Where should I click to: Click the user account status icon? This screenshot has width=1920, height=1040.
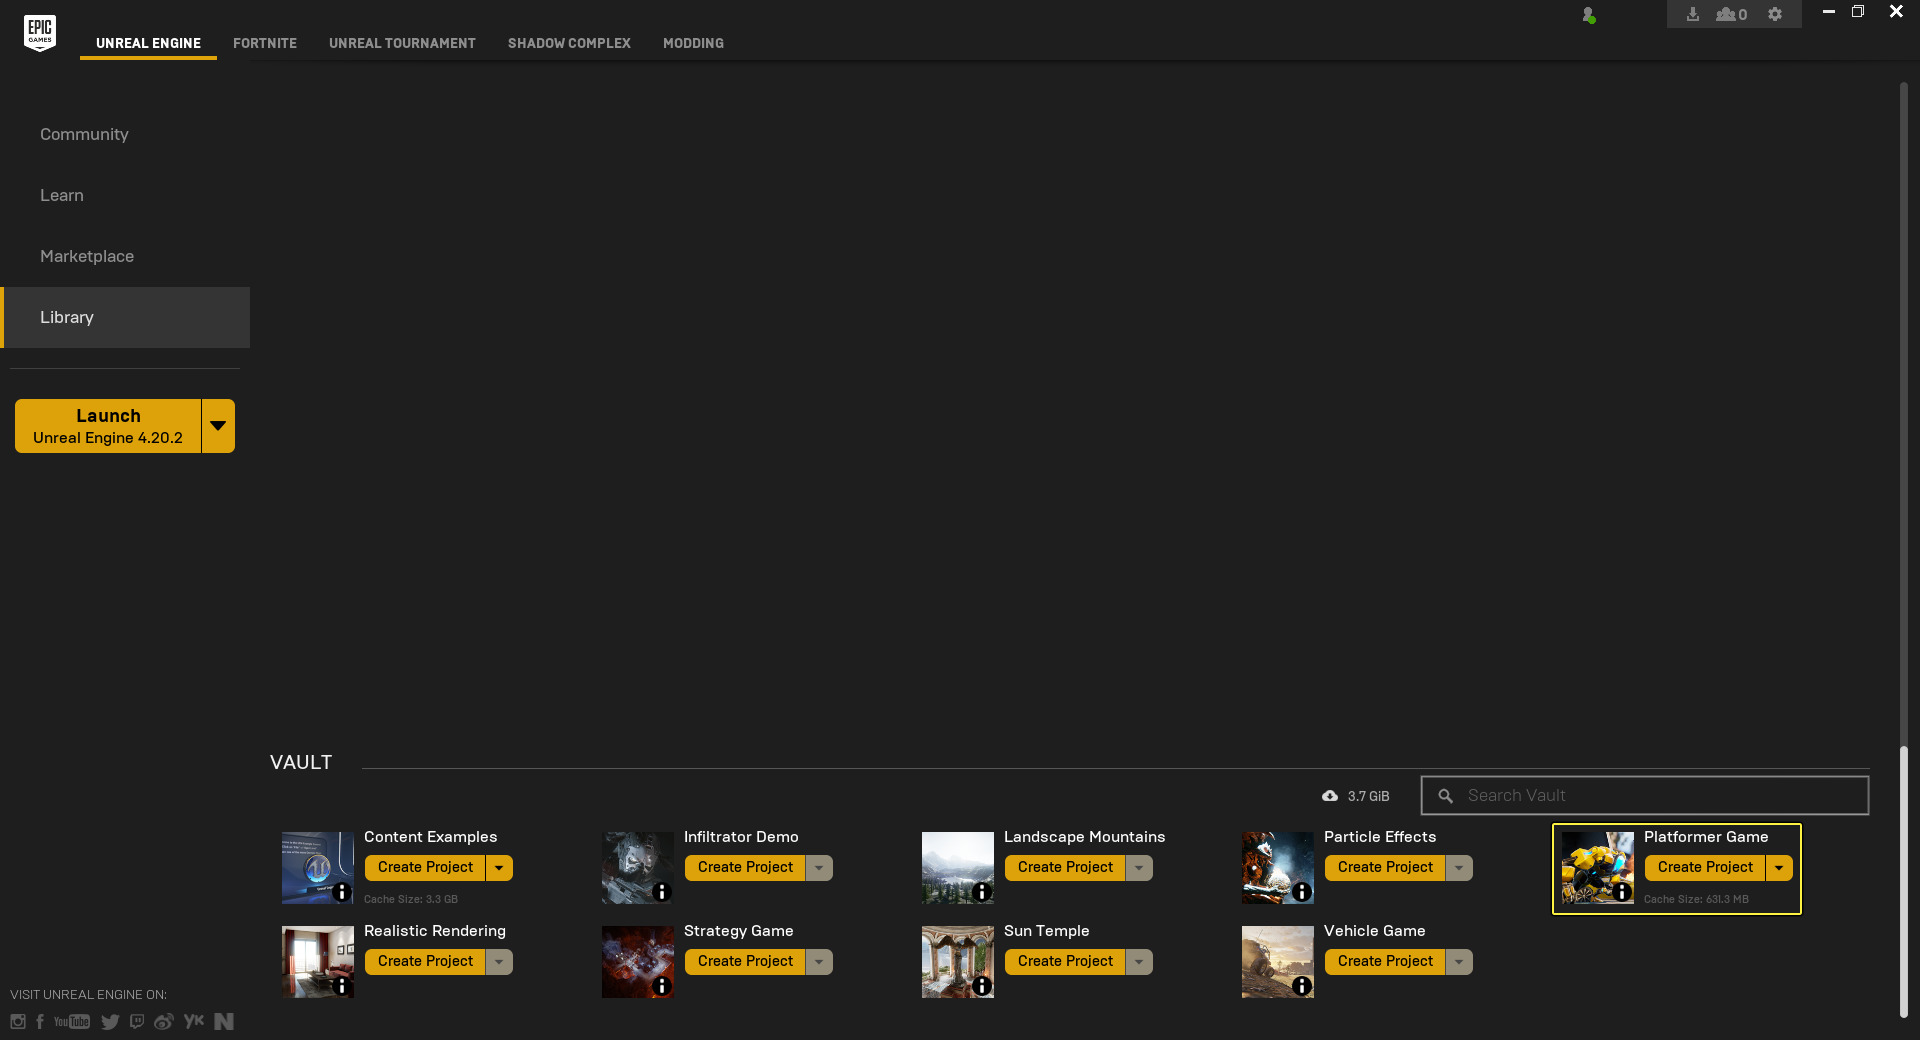[x=1588, y=15]
